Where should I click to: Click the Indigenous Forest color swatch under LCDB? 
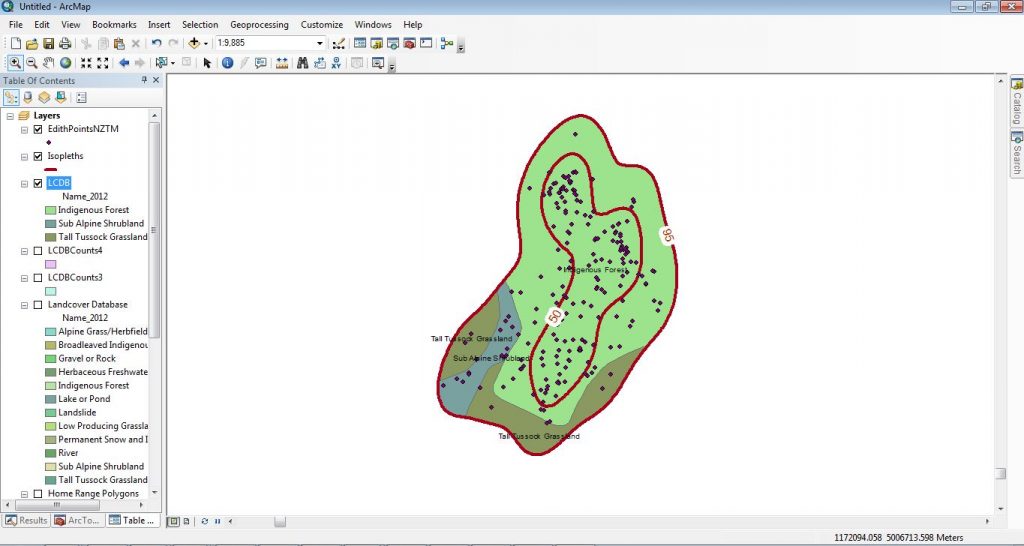[x=50, y=210]
